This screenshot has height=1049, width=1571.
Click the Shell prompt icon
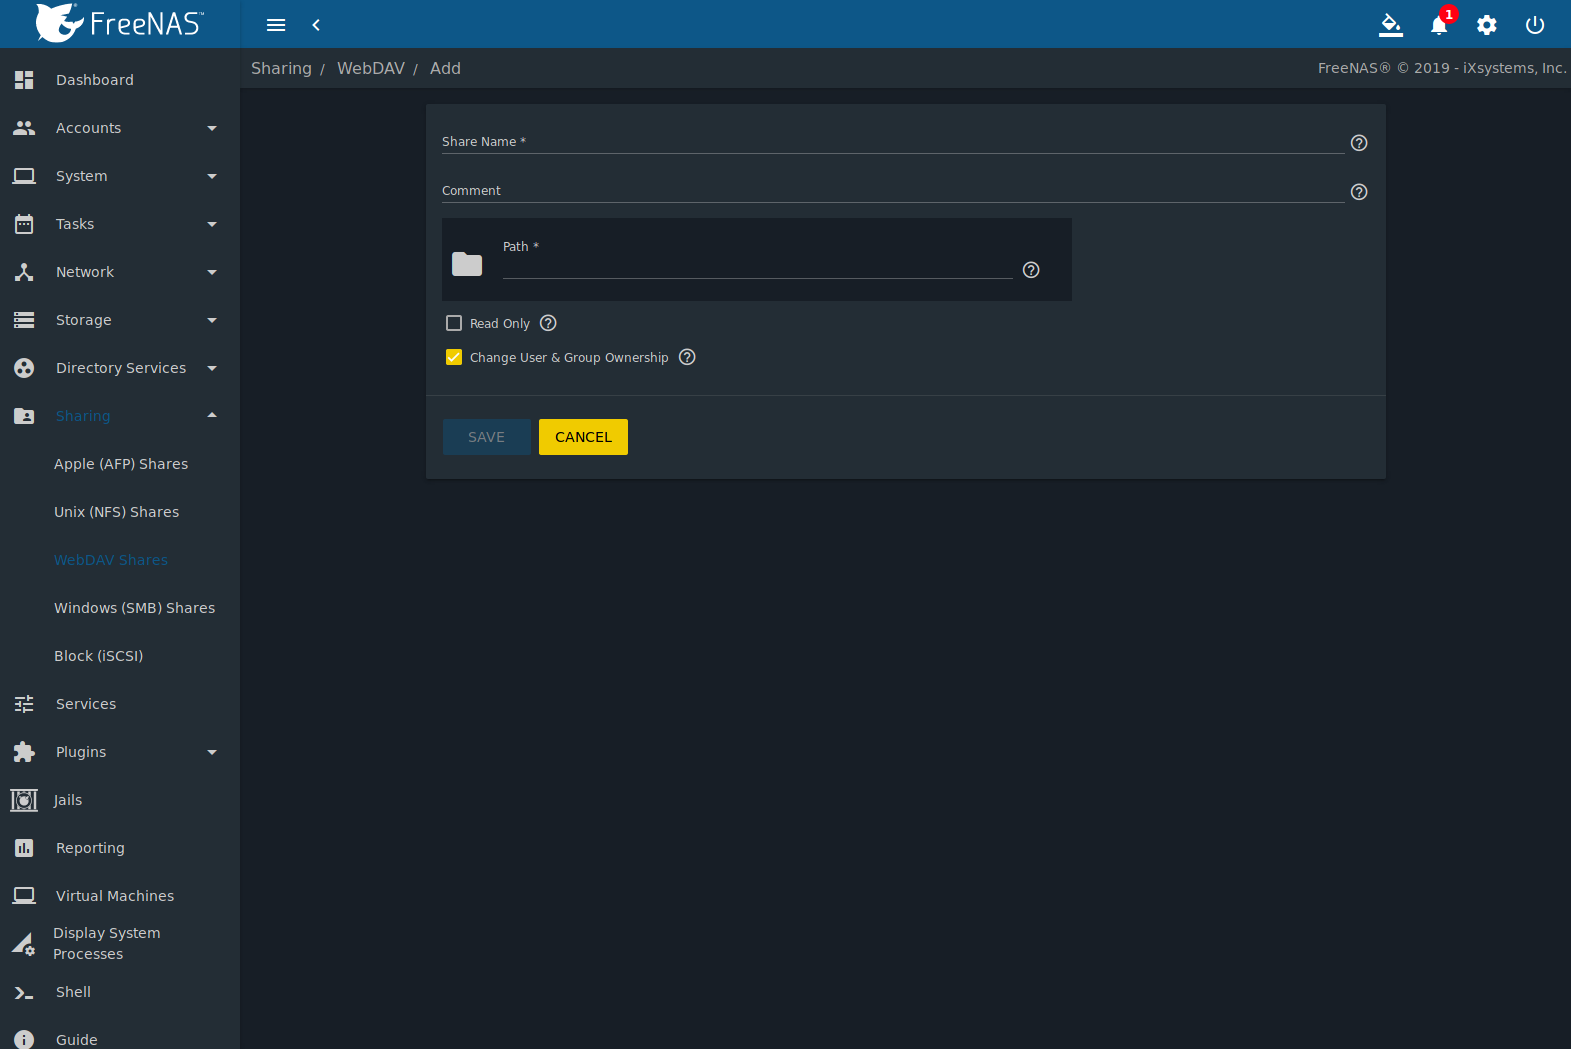(24, 992)
